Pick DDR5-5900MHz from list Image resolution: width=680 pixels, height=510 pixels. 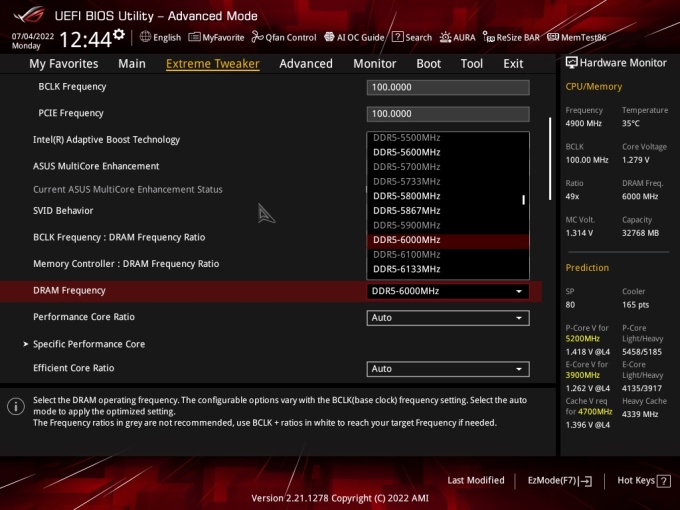(448, 225)
